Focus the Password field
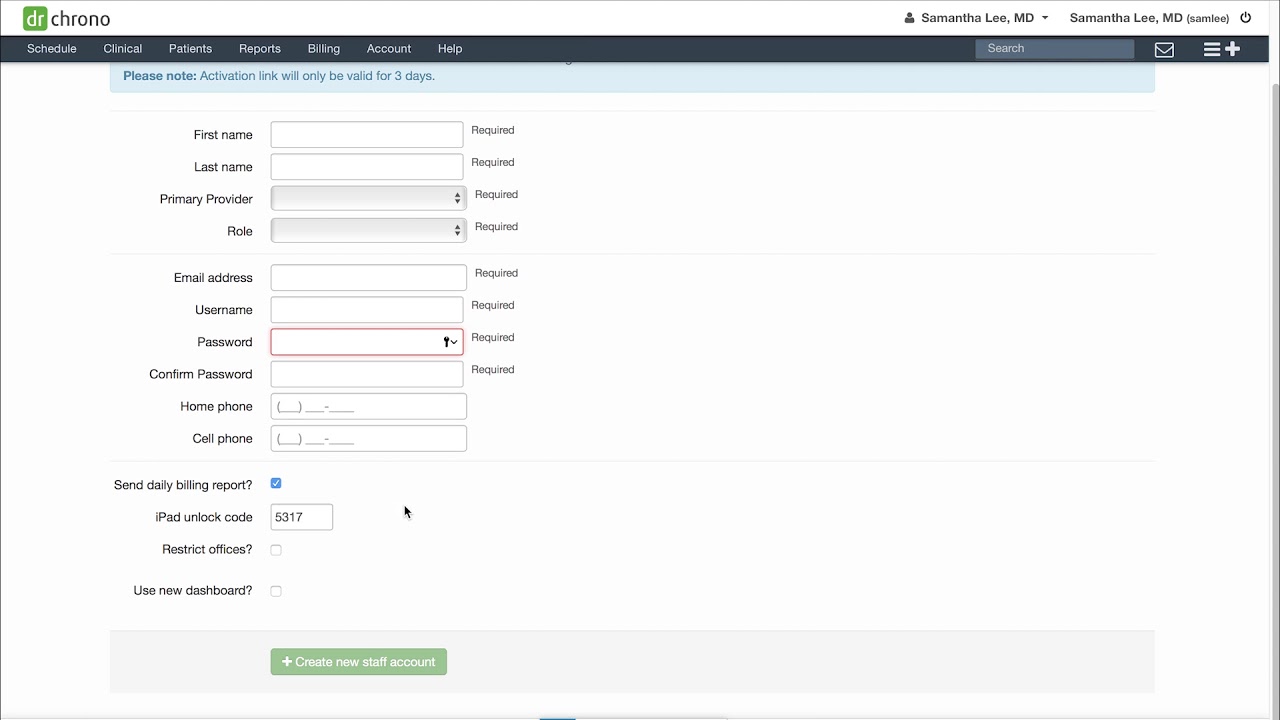Image resolution: width=1280 pixels, height=720 pixels. [x=367, y=342]
